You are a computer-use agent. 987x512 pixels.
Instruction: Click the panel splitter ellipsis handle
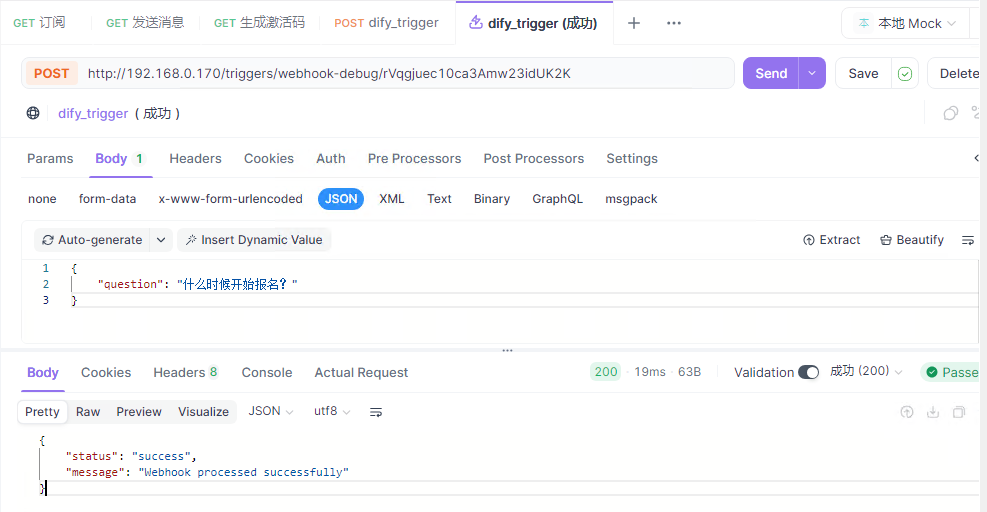tap(507, 350)
